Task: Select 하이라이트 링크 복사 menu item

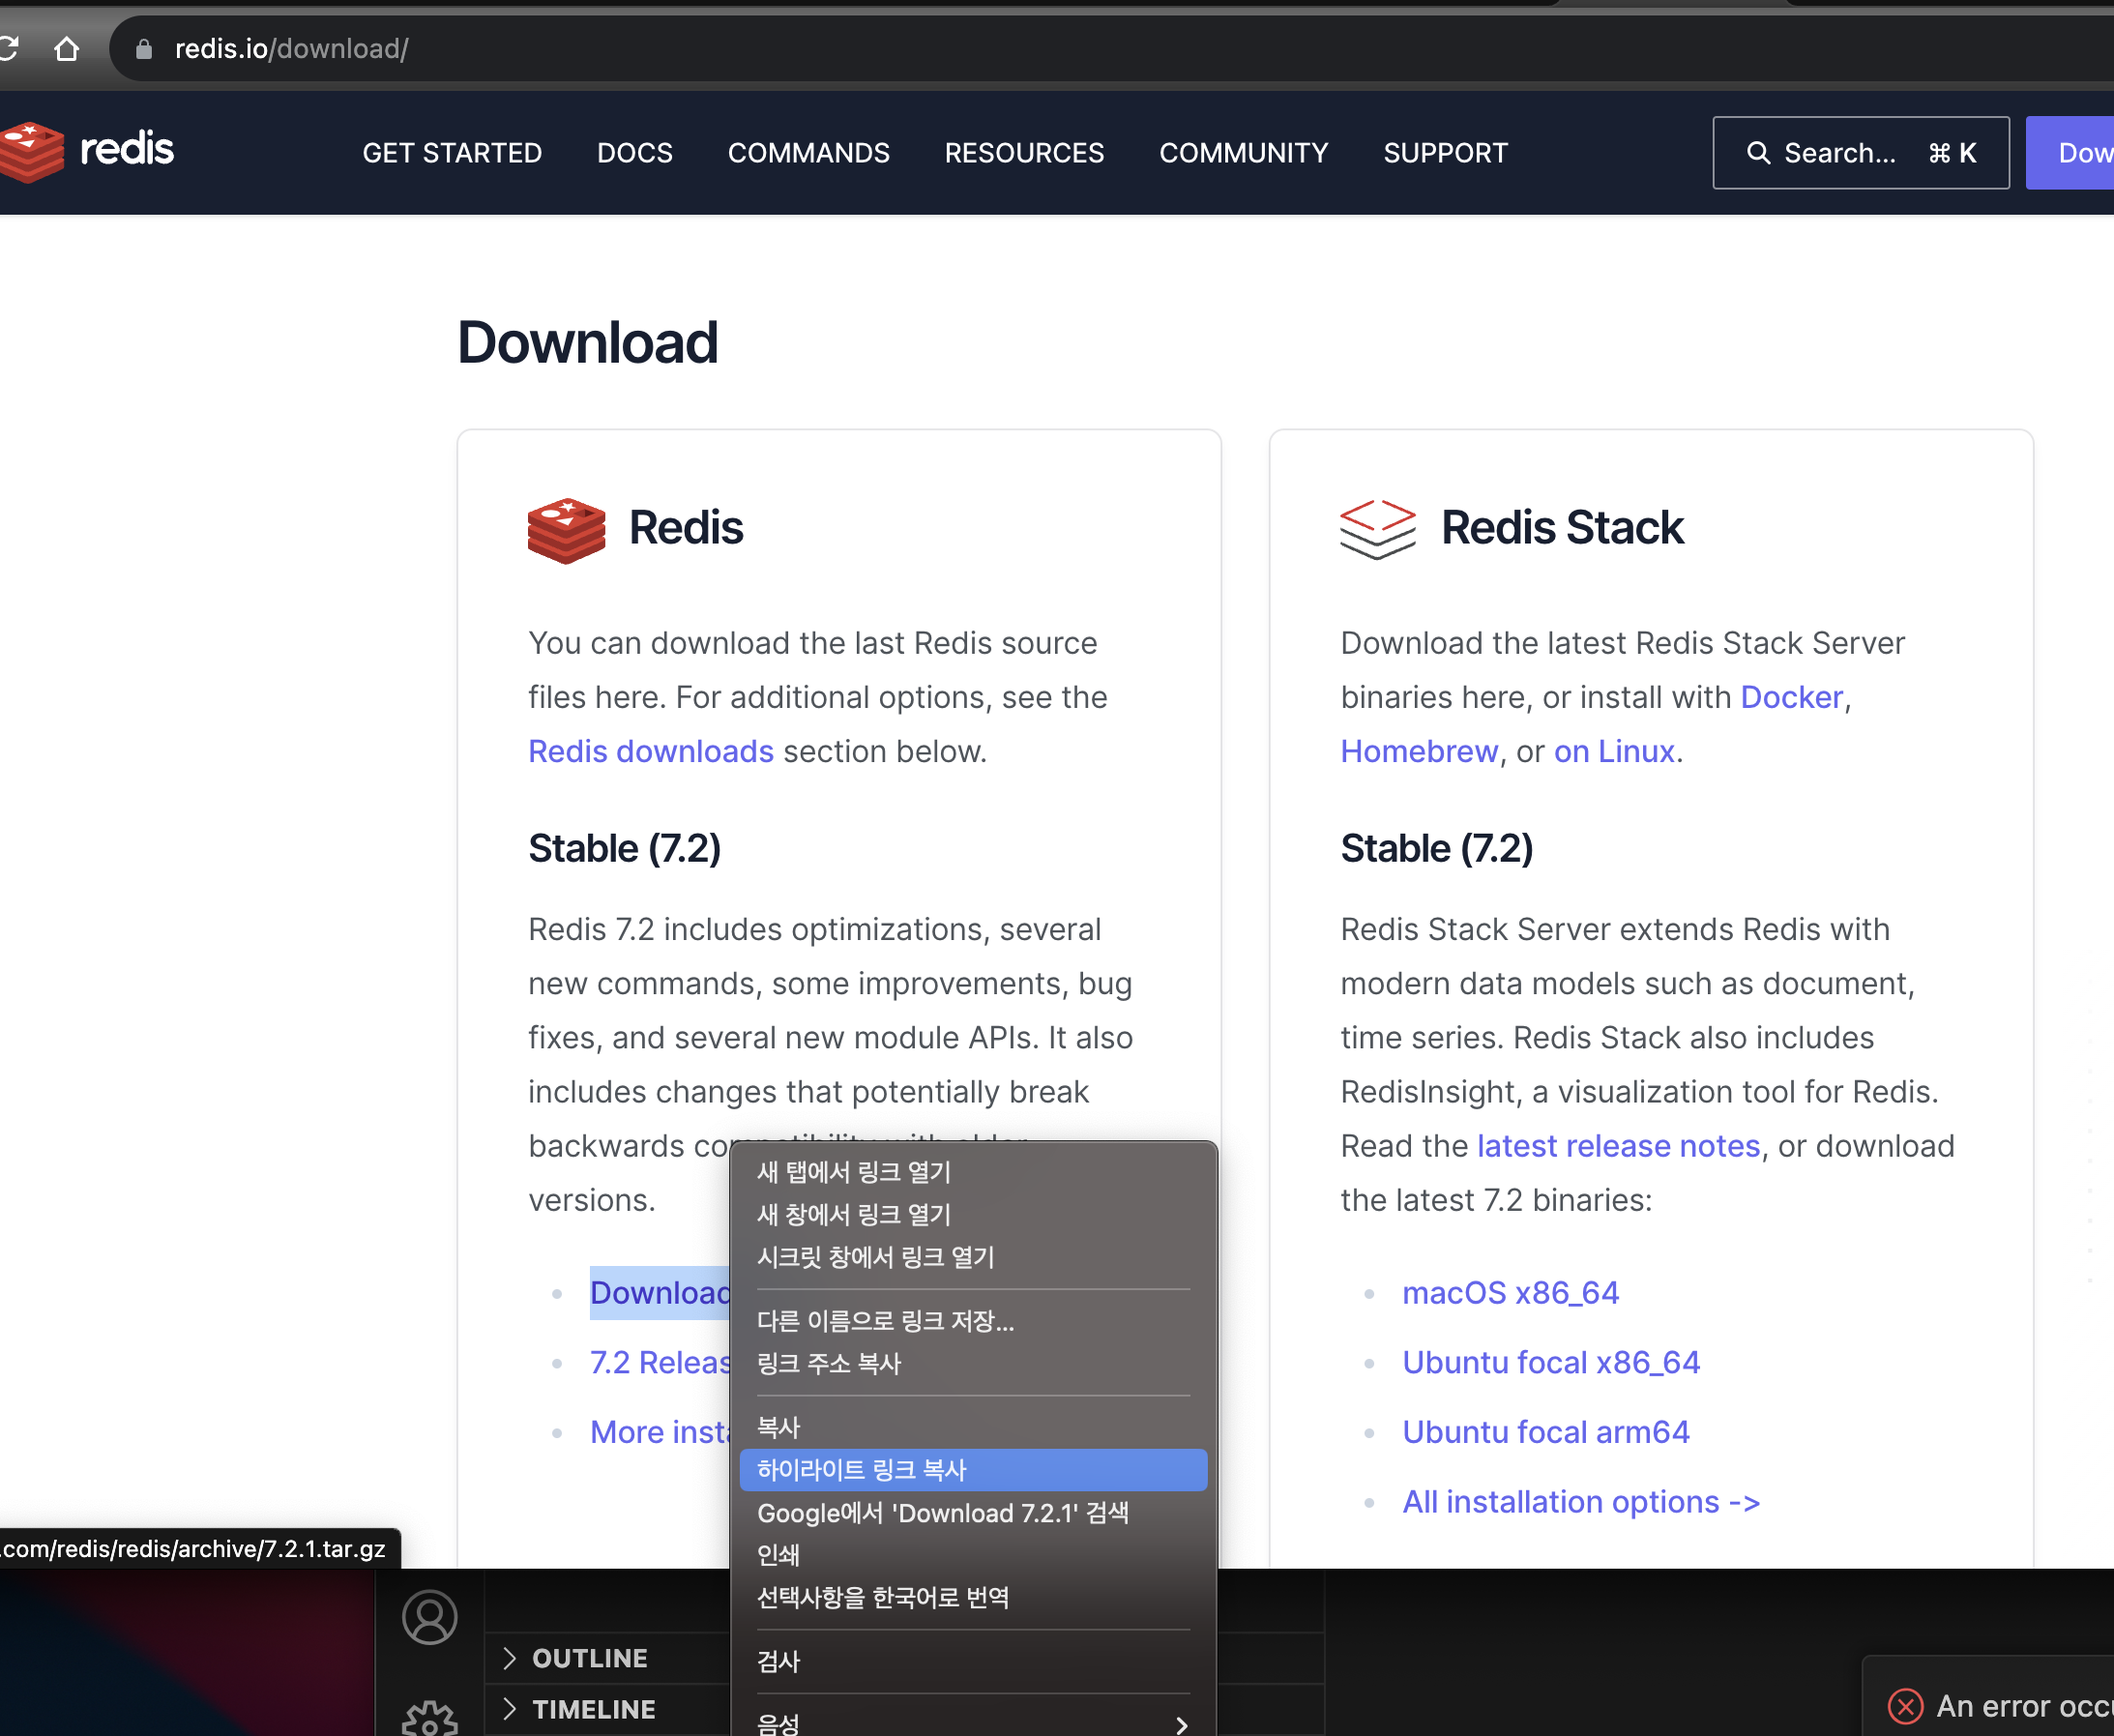Action: click(x=973, y=1470)
